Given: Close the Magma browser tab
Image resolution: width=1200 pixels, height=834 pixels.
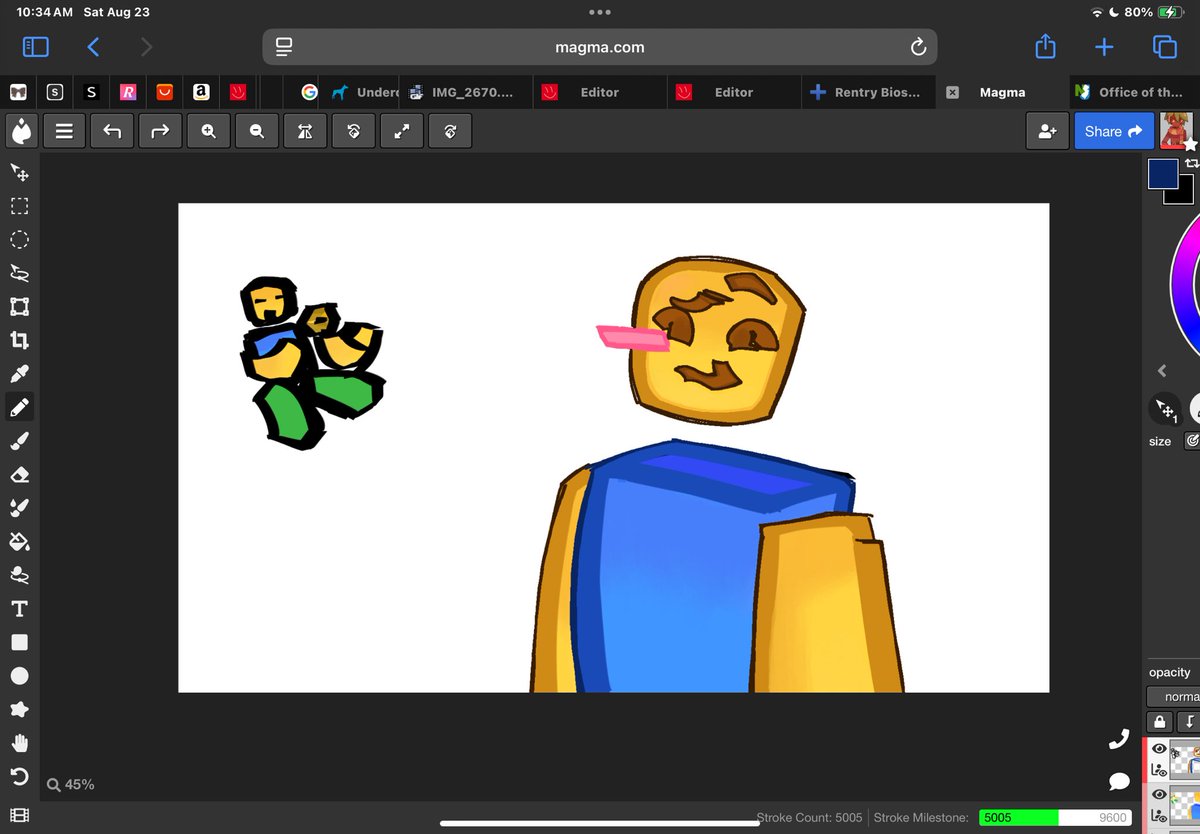Looking at the screenshot, I should tap(952, 92).
